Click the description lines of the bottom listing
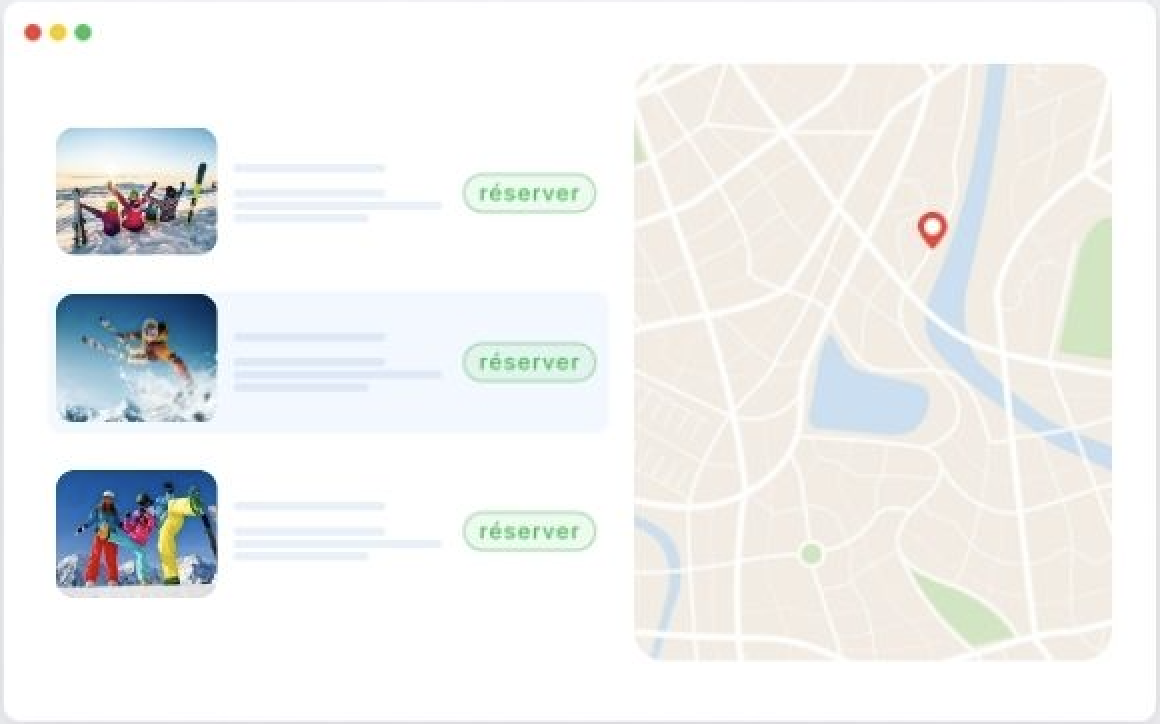This screenshot has height=724, width=1160. coord(337,544)
